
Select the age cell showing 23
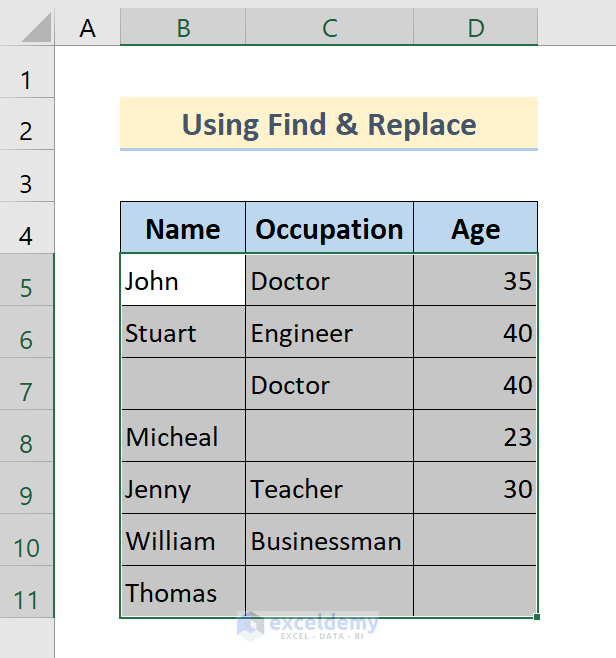(475, 436)
